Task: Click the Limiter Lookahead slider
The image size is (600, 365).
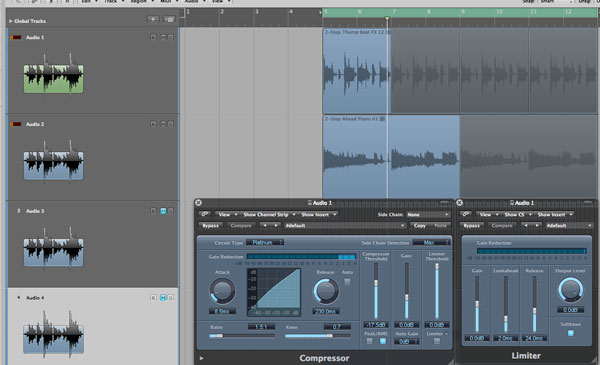Action: (x=505, y=304)
